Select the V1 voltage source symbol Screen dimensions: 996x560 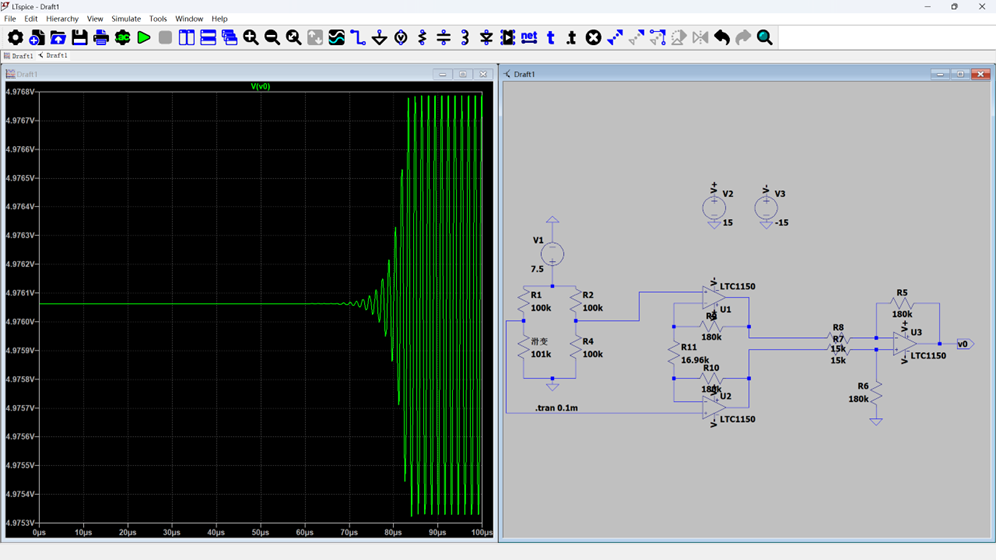[x=553, y=254]
